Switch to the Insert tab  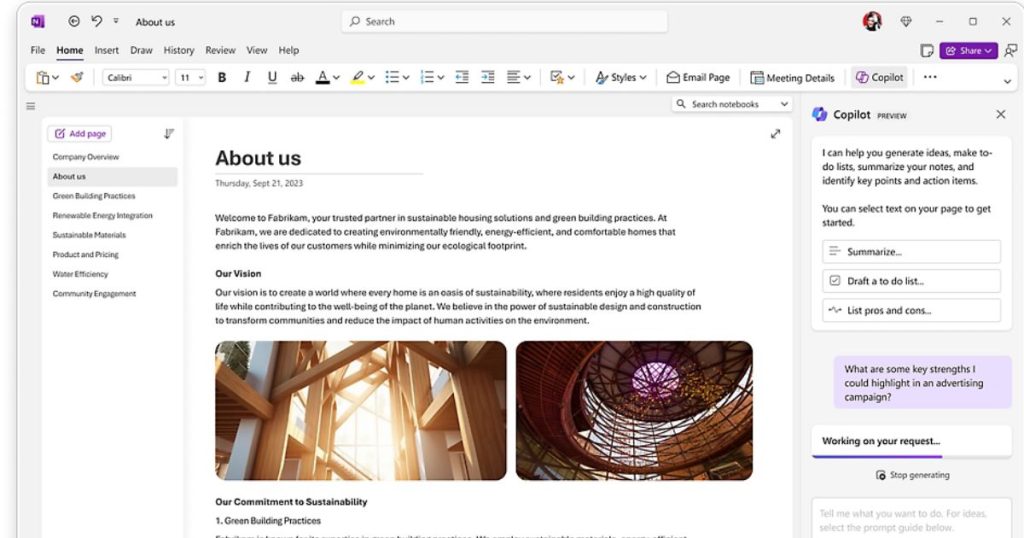(x=106, y=50)
